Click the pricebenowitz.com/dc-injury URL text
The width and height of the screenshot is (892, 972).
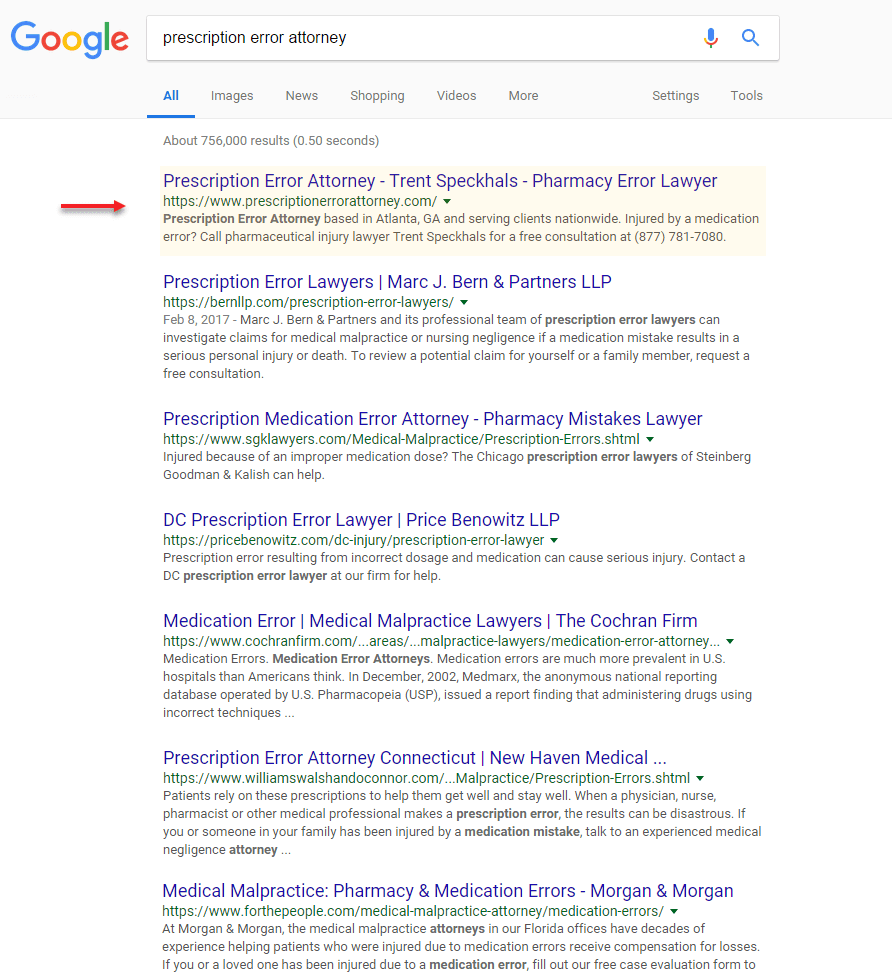click(x=353, y=540)
